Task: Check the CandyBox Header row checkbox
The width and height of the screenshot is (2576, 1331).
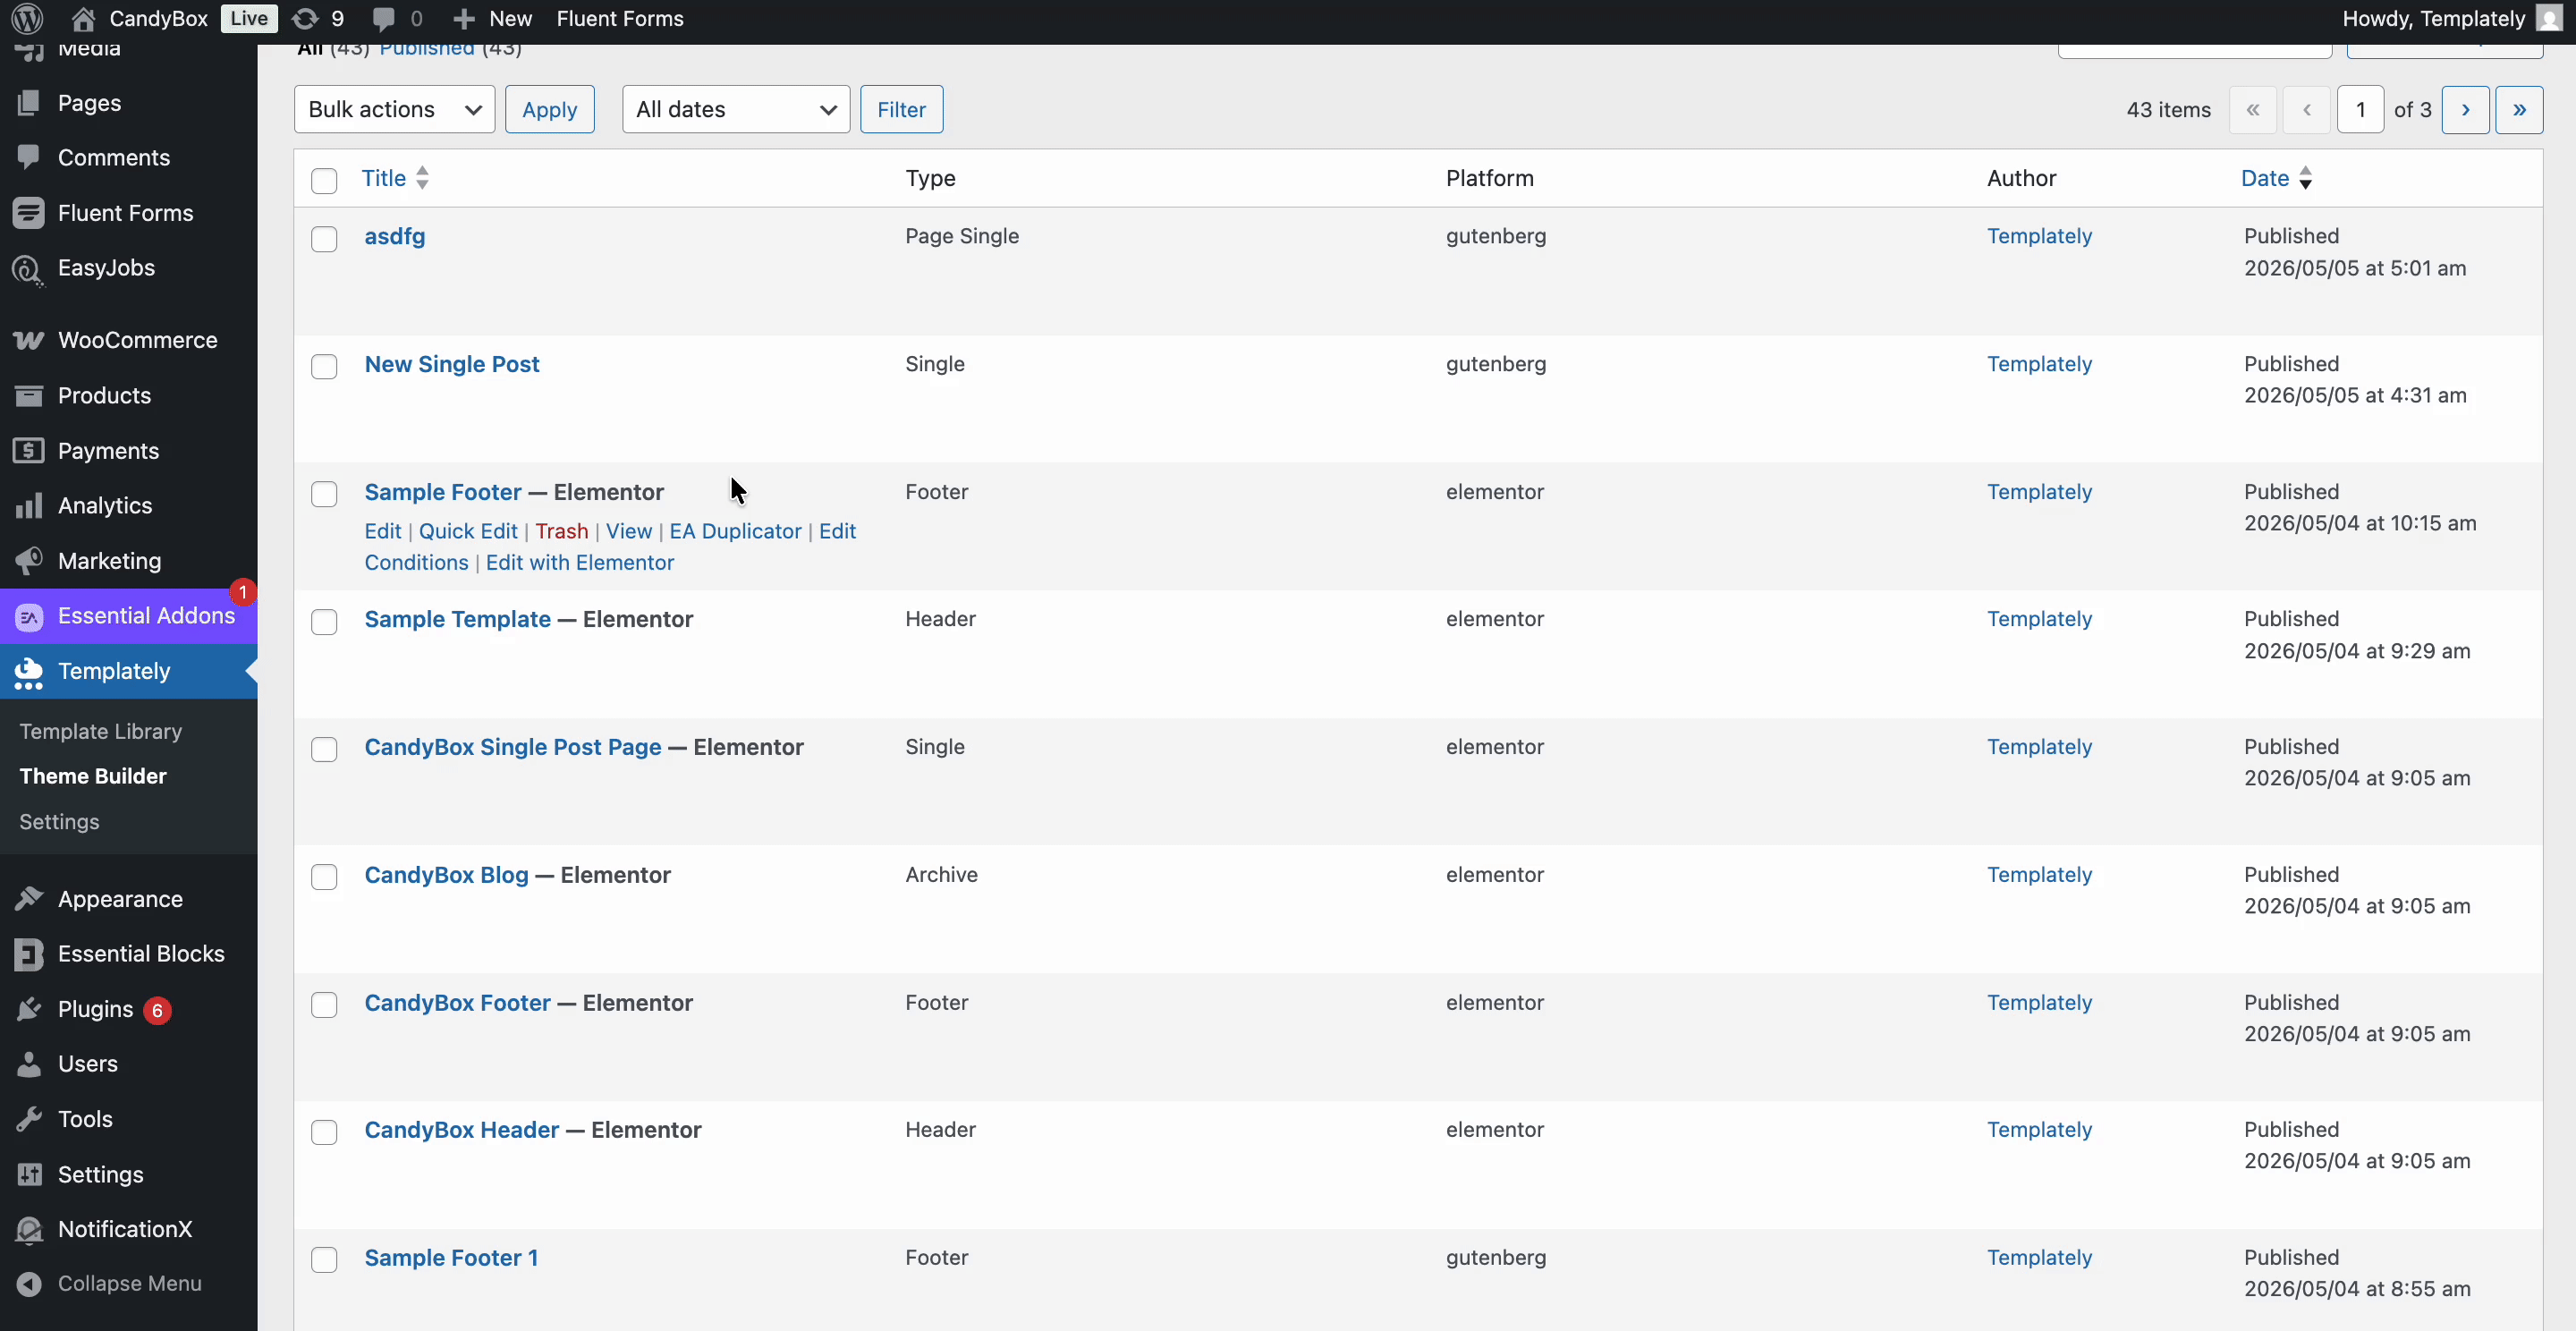Action: coord(324,1132)
